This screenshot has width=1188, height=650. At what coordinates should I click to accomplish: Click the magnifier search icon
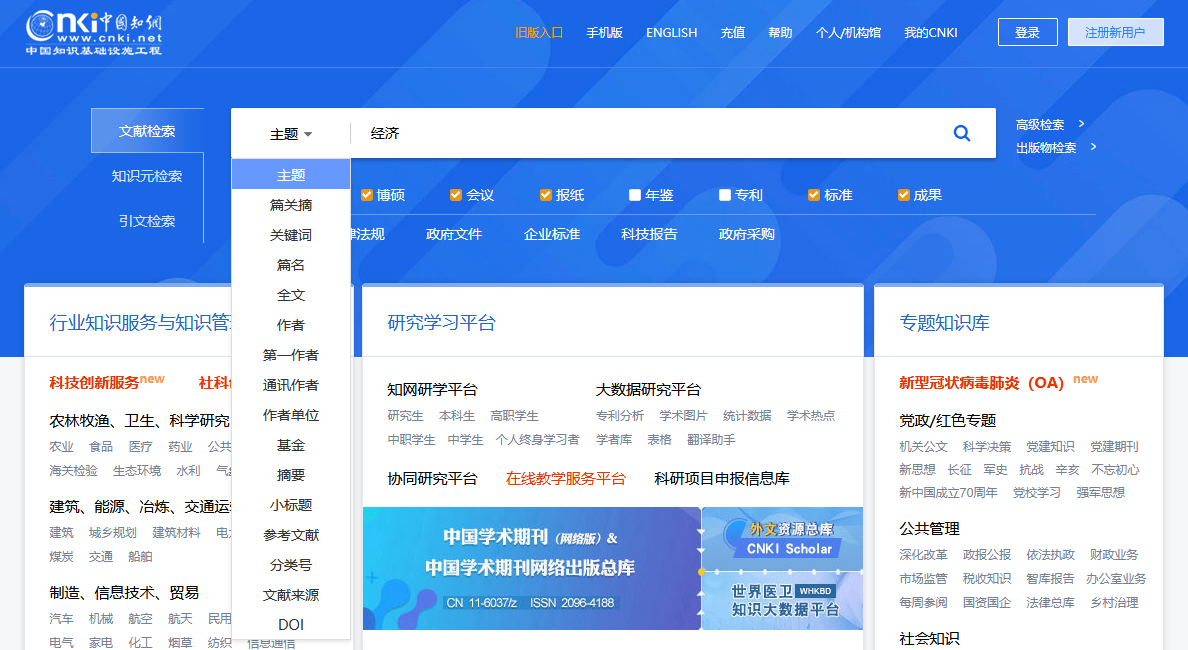961,133
